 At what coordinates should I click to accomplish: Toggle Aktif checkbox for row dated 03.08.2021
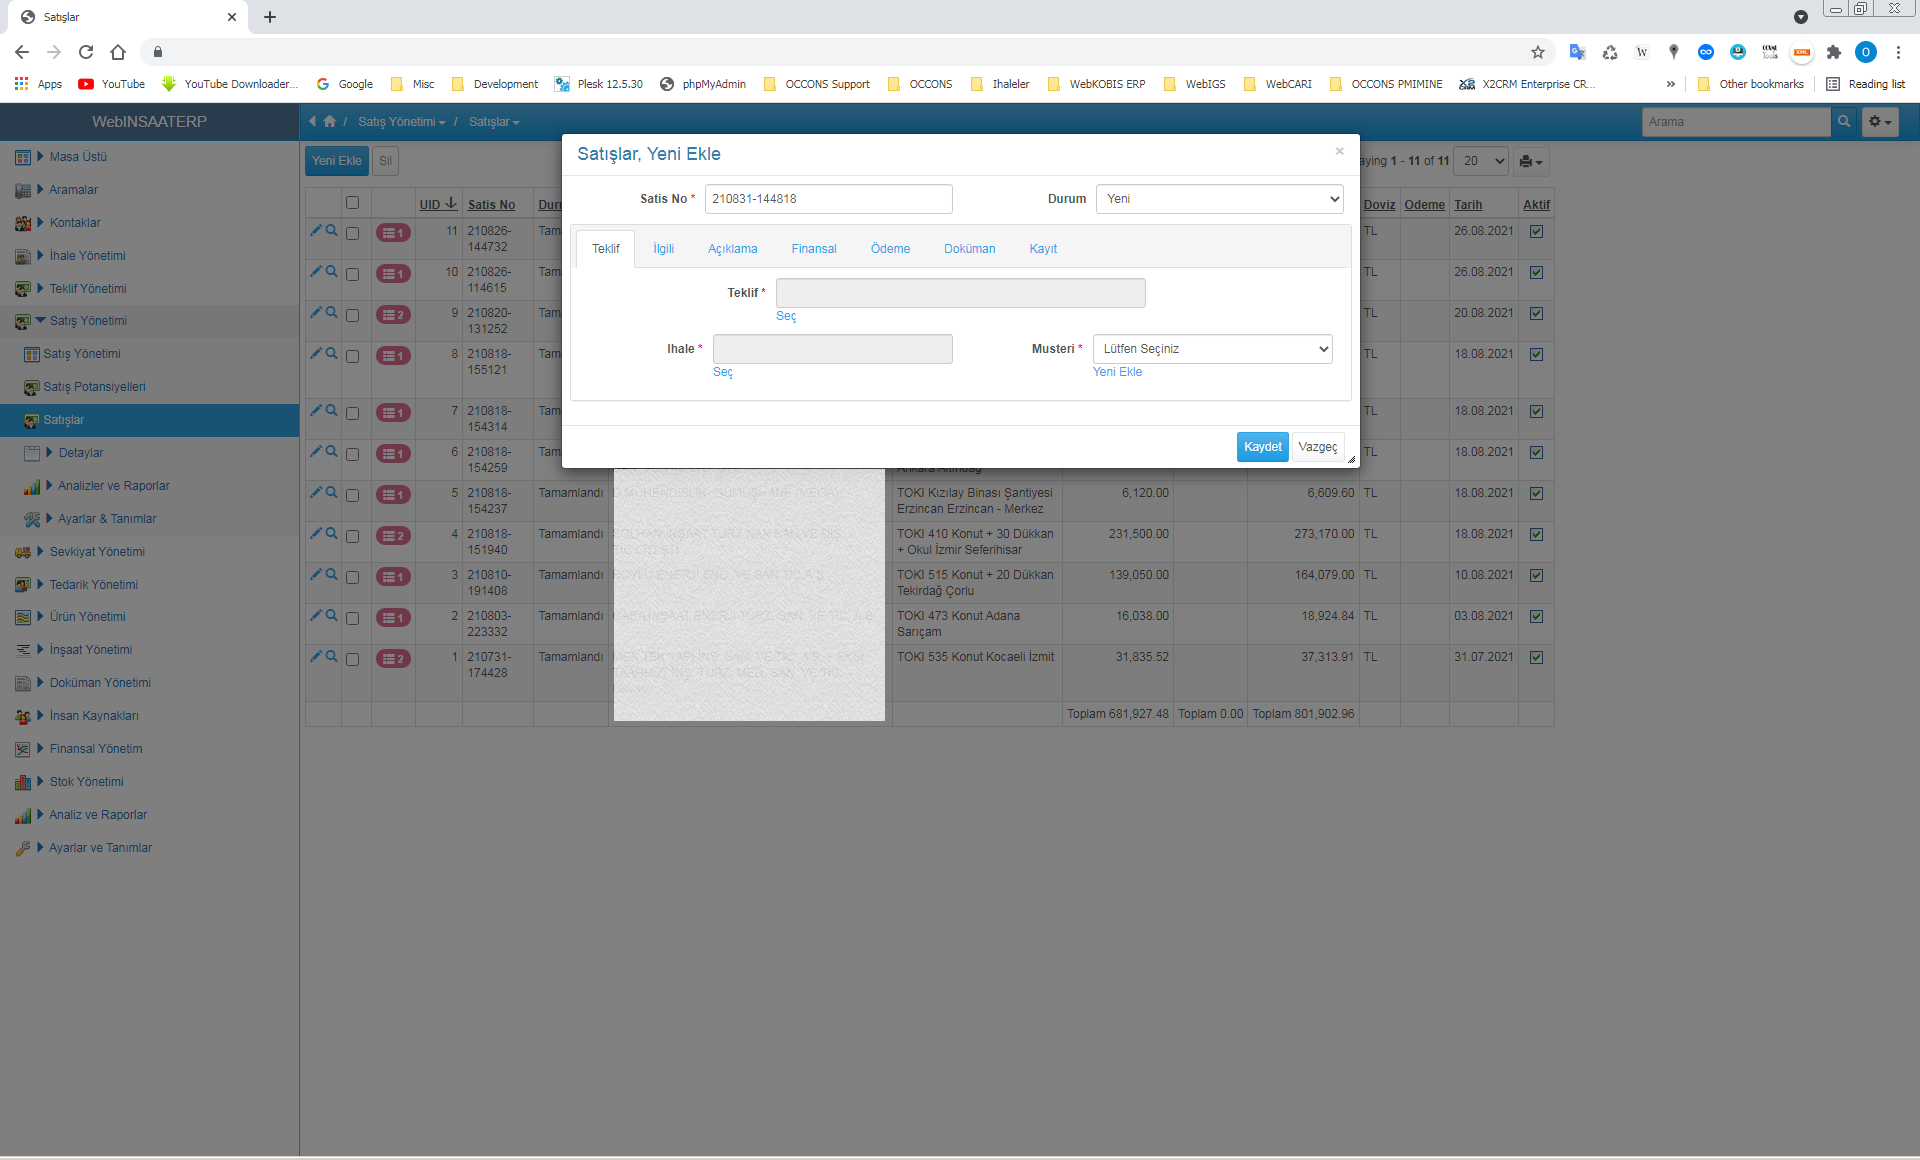[x=1536, y=616]
